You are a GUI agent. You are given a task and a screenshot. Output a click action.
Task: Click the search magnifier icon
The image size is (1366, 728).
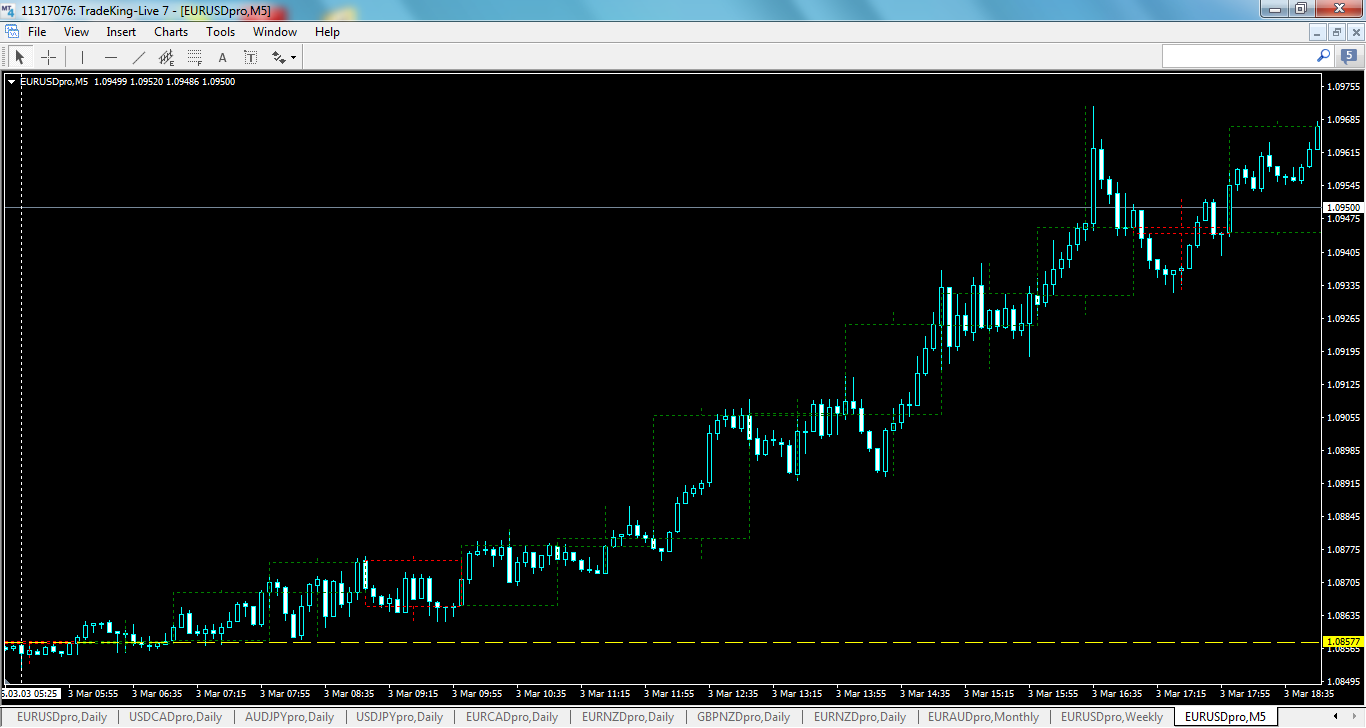(1323, 56)
